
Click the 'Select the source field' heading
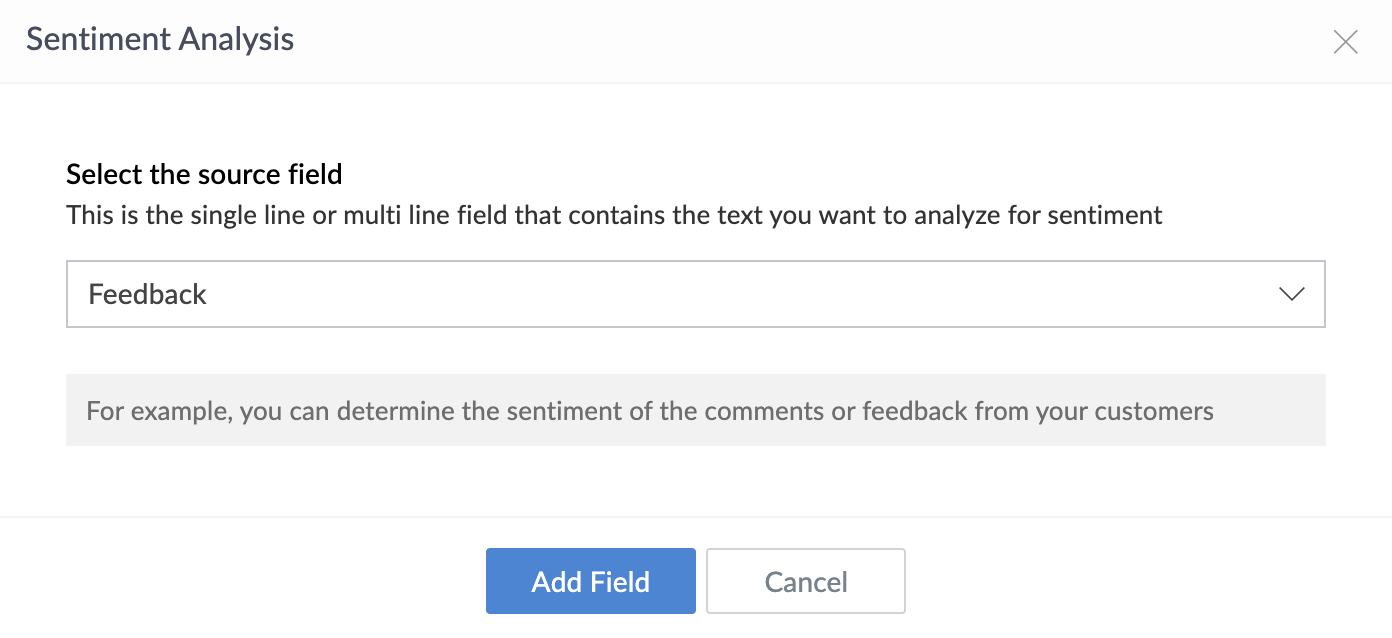tap(204, 174)
